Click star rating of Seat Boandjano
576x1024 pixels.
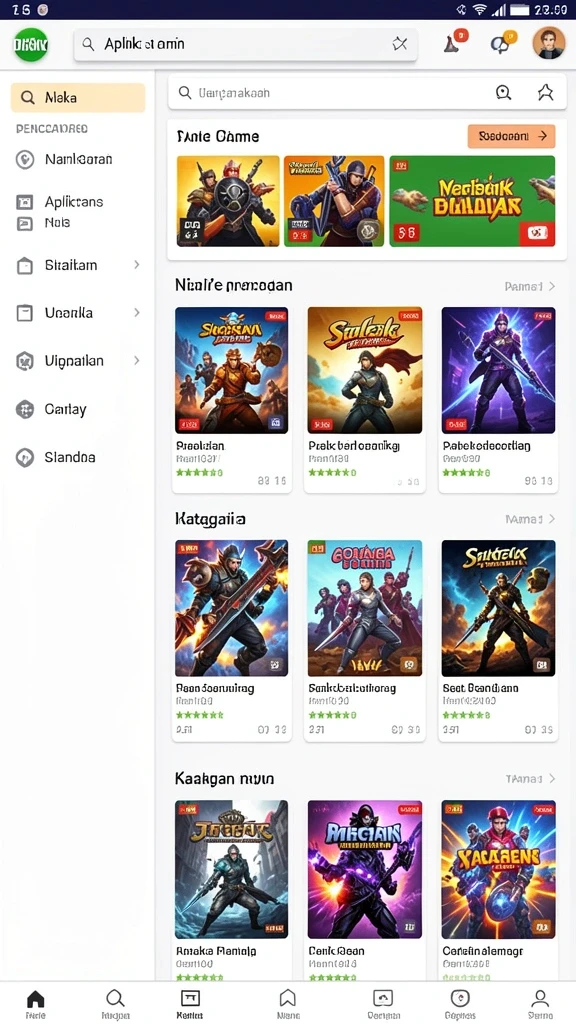(x=466, y=714)
